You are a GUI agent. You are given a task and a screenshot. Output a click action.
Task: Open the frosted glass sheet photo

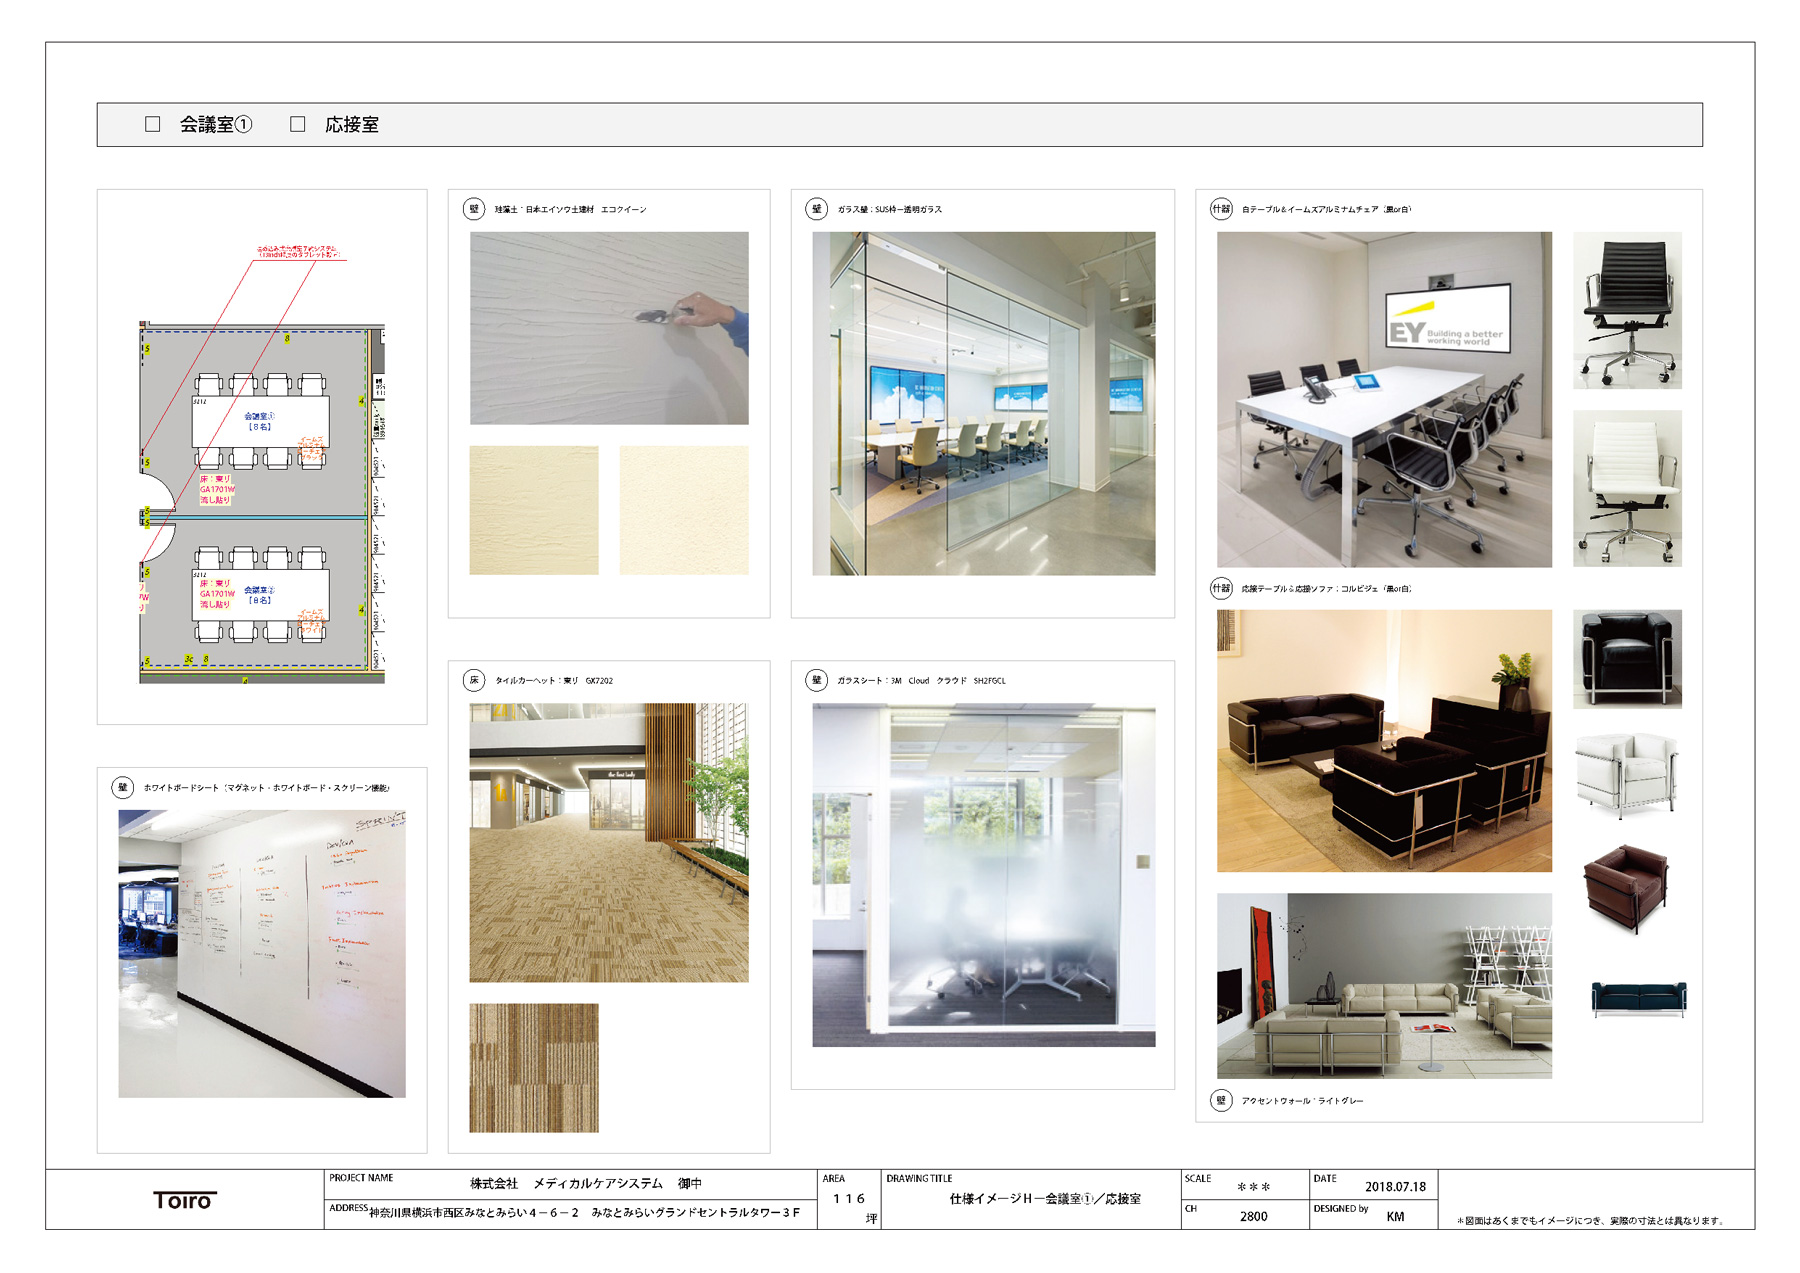(983, 875)
